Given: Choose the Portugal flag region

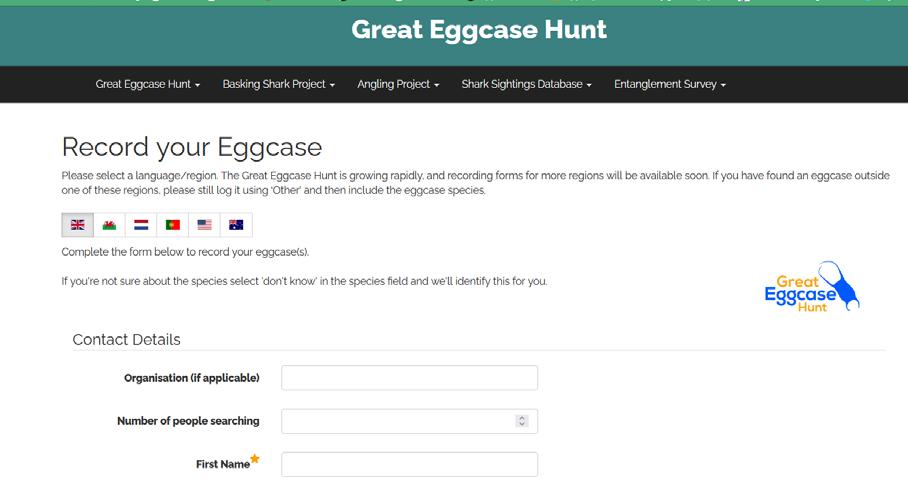Looking at the screenshot, I should coord(173,225).
